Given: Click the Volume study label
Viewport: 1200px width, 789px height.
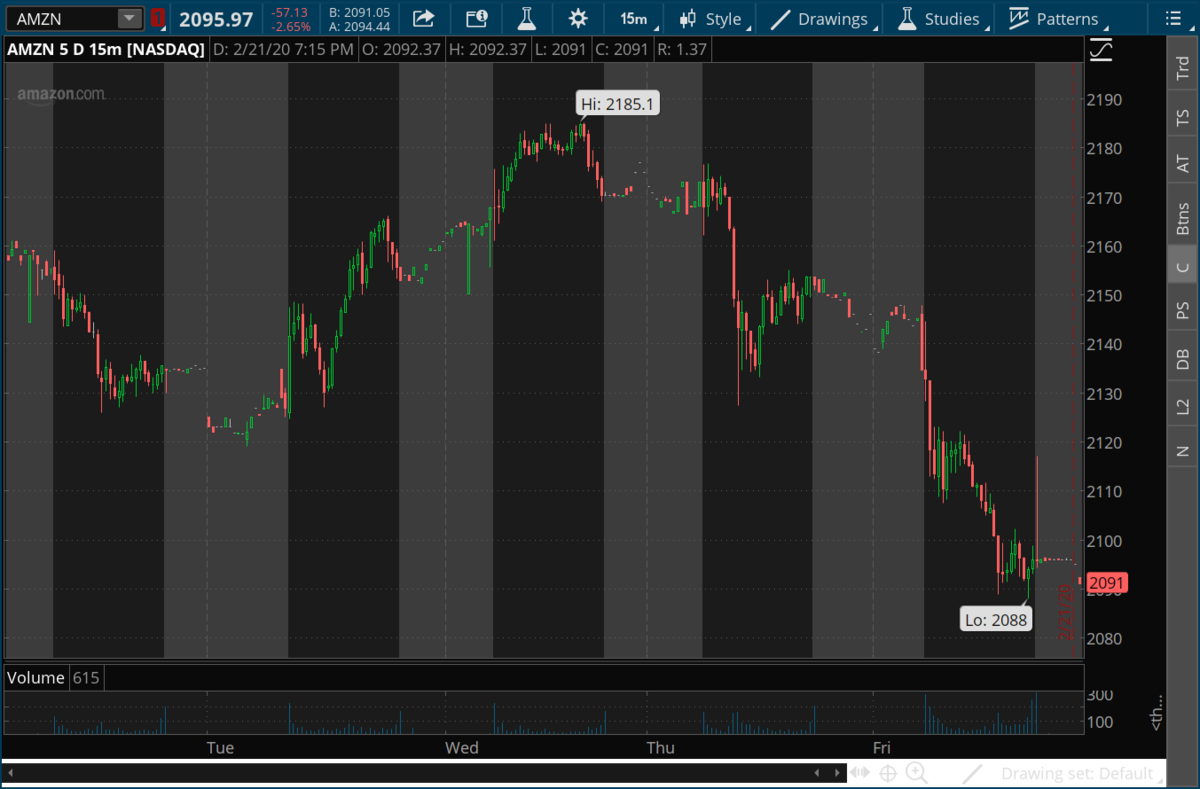Looking at the screenshot, I should point(36,678).
